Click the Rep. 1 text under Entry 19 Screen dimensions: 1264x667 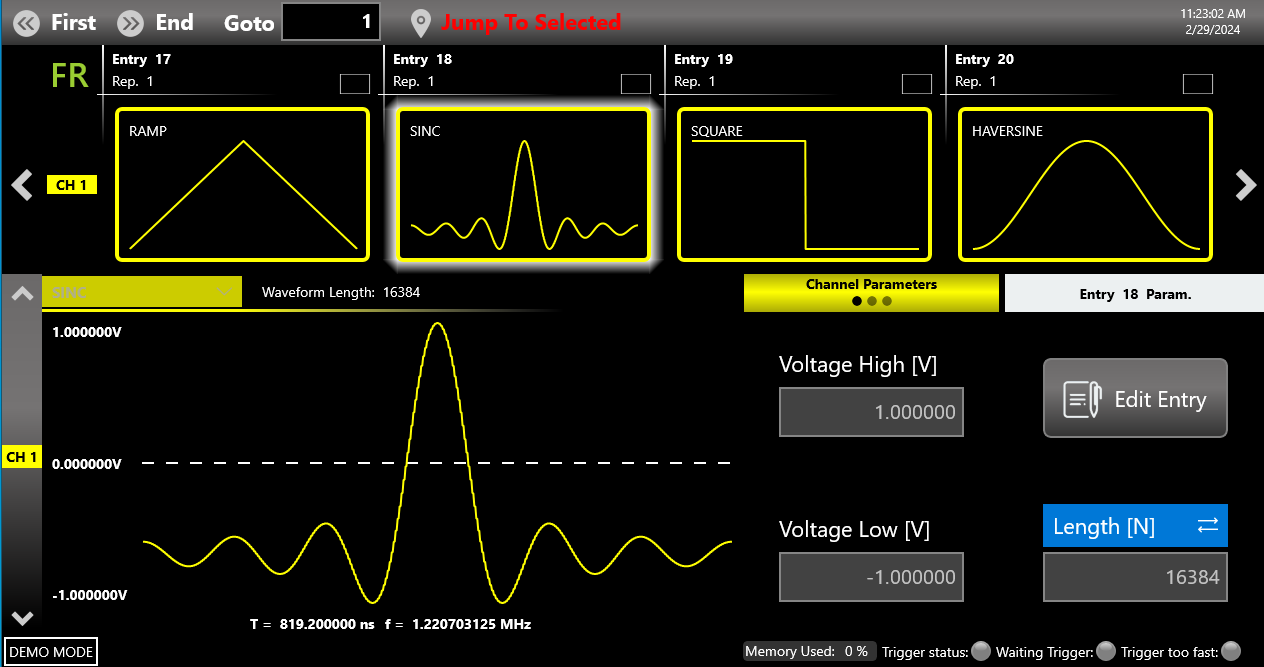tap(695, 81)
